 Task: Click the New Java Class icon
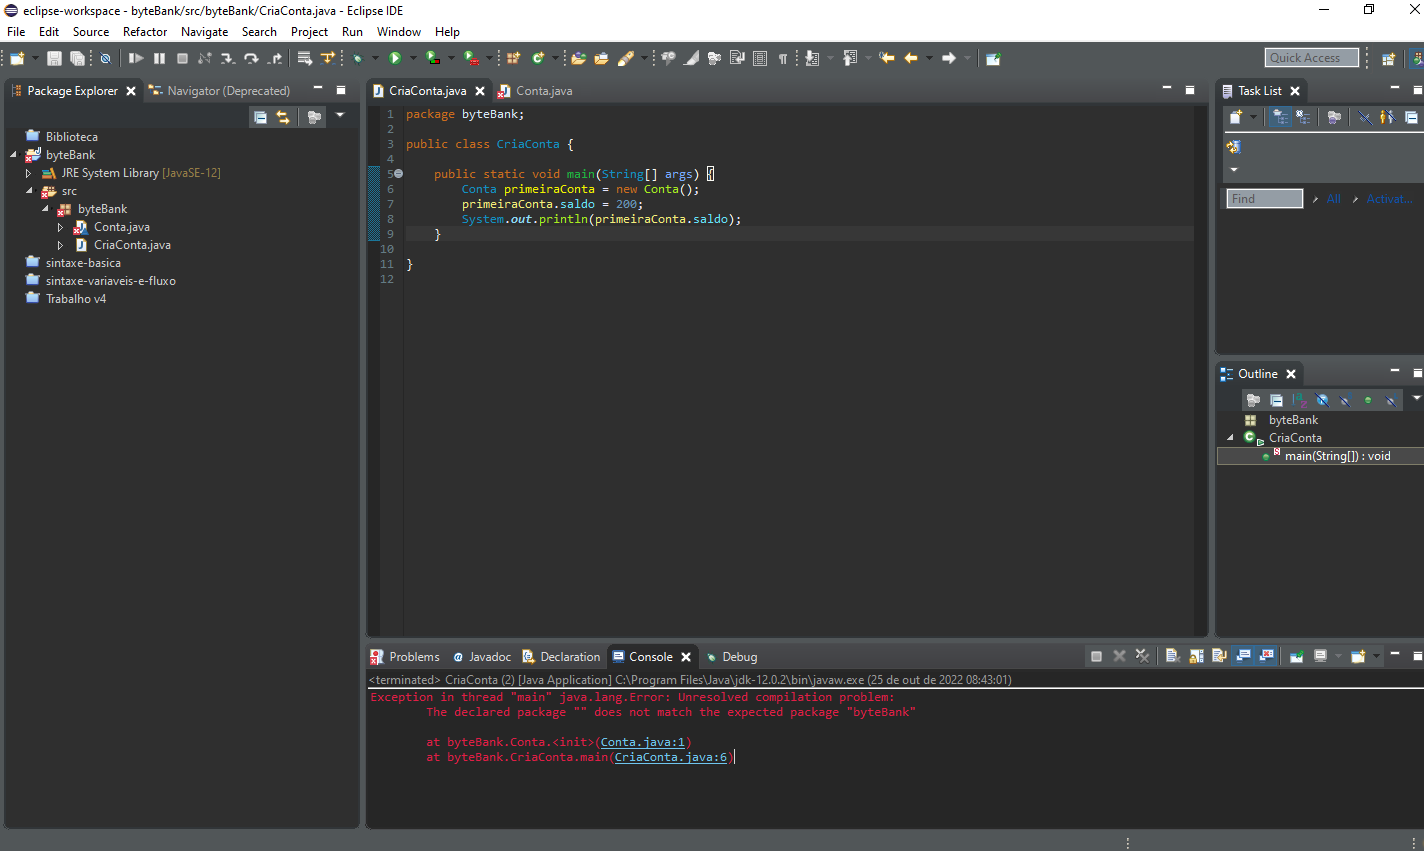click(x=538, y=58)
